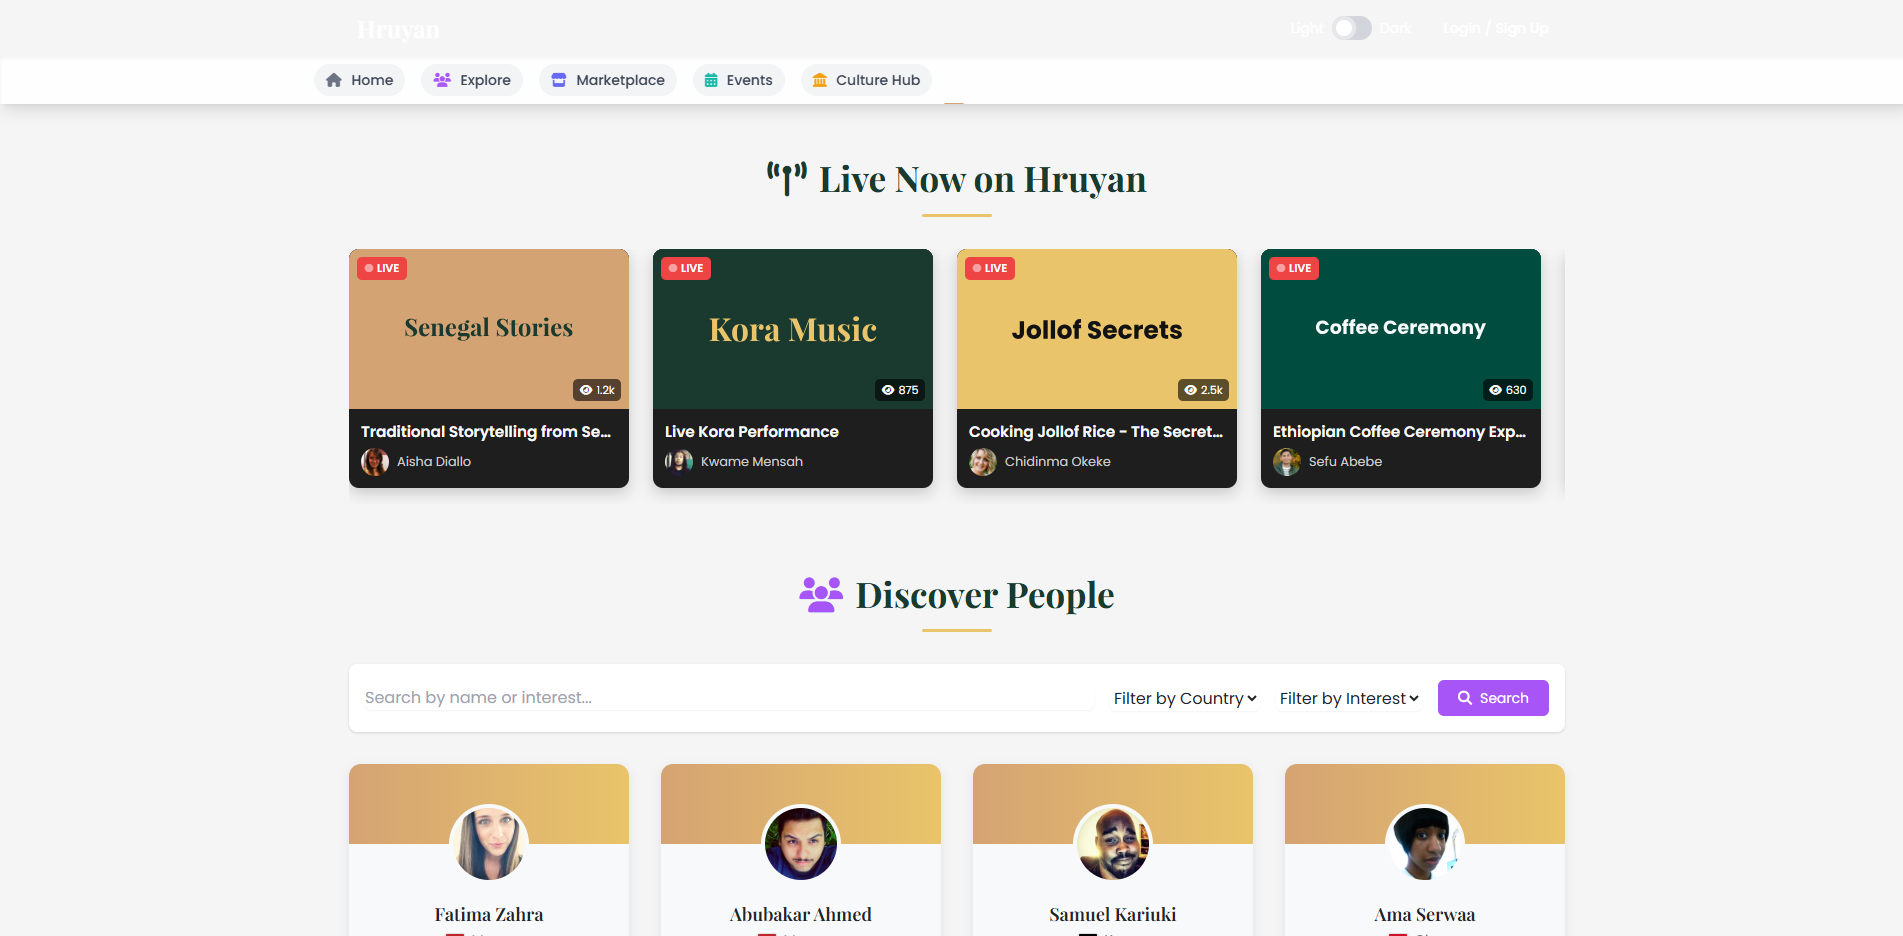Click the Culture Hub landmark icon
1903x936 pixels.
tap(819, 80)
